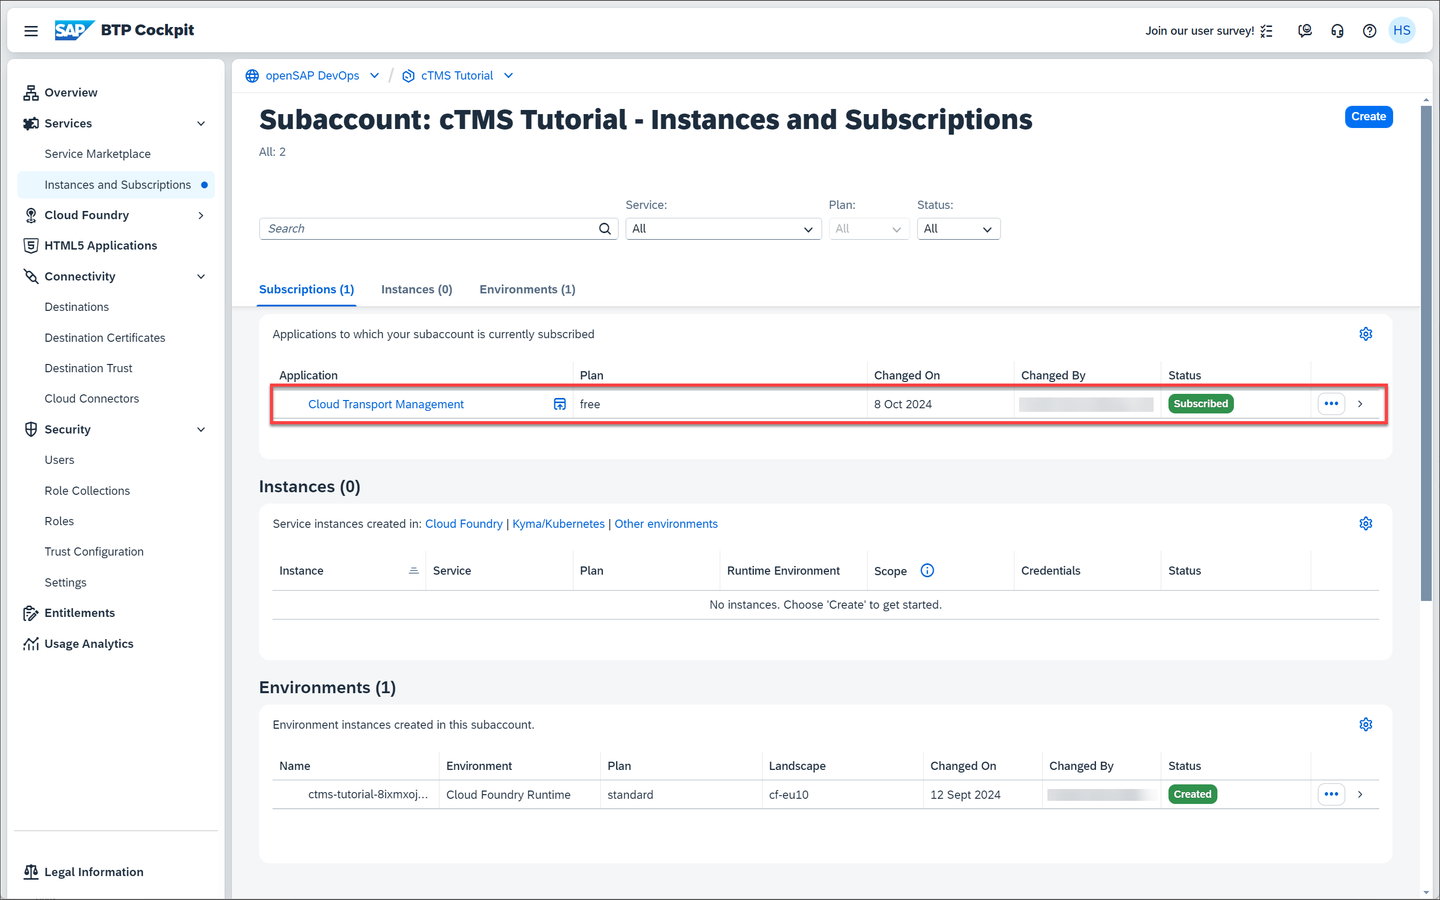Open Roles in Security section
The height and width of the screenshot is (900, 1440).
[59, 522]
